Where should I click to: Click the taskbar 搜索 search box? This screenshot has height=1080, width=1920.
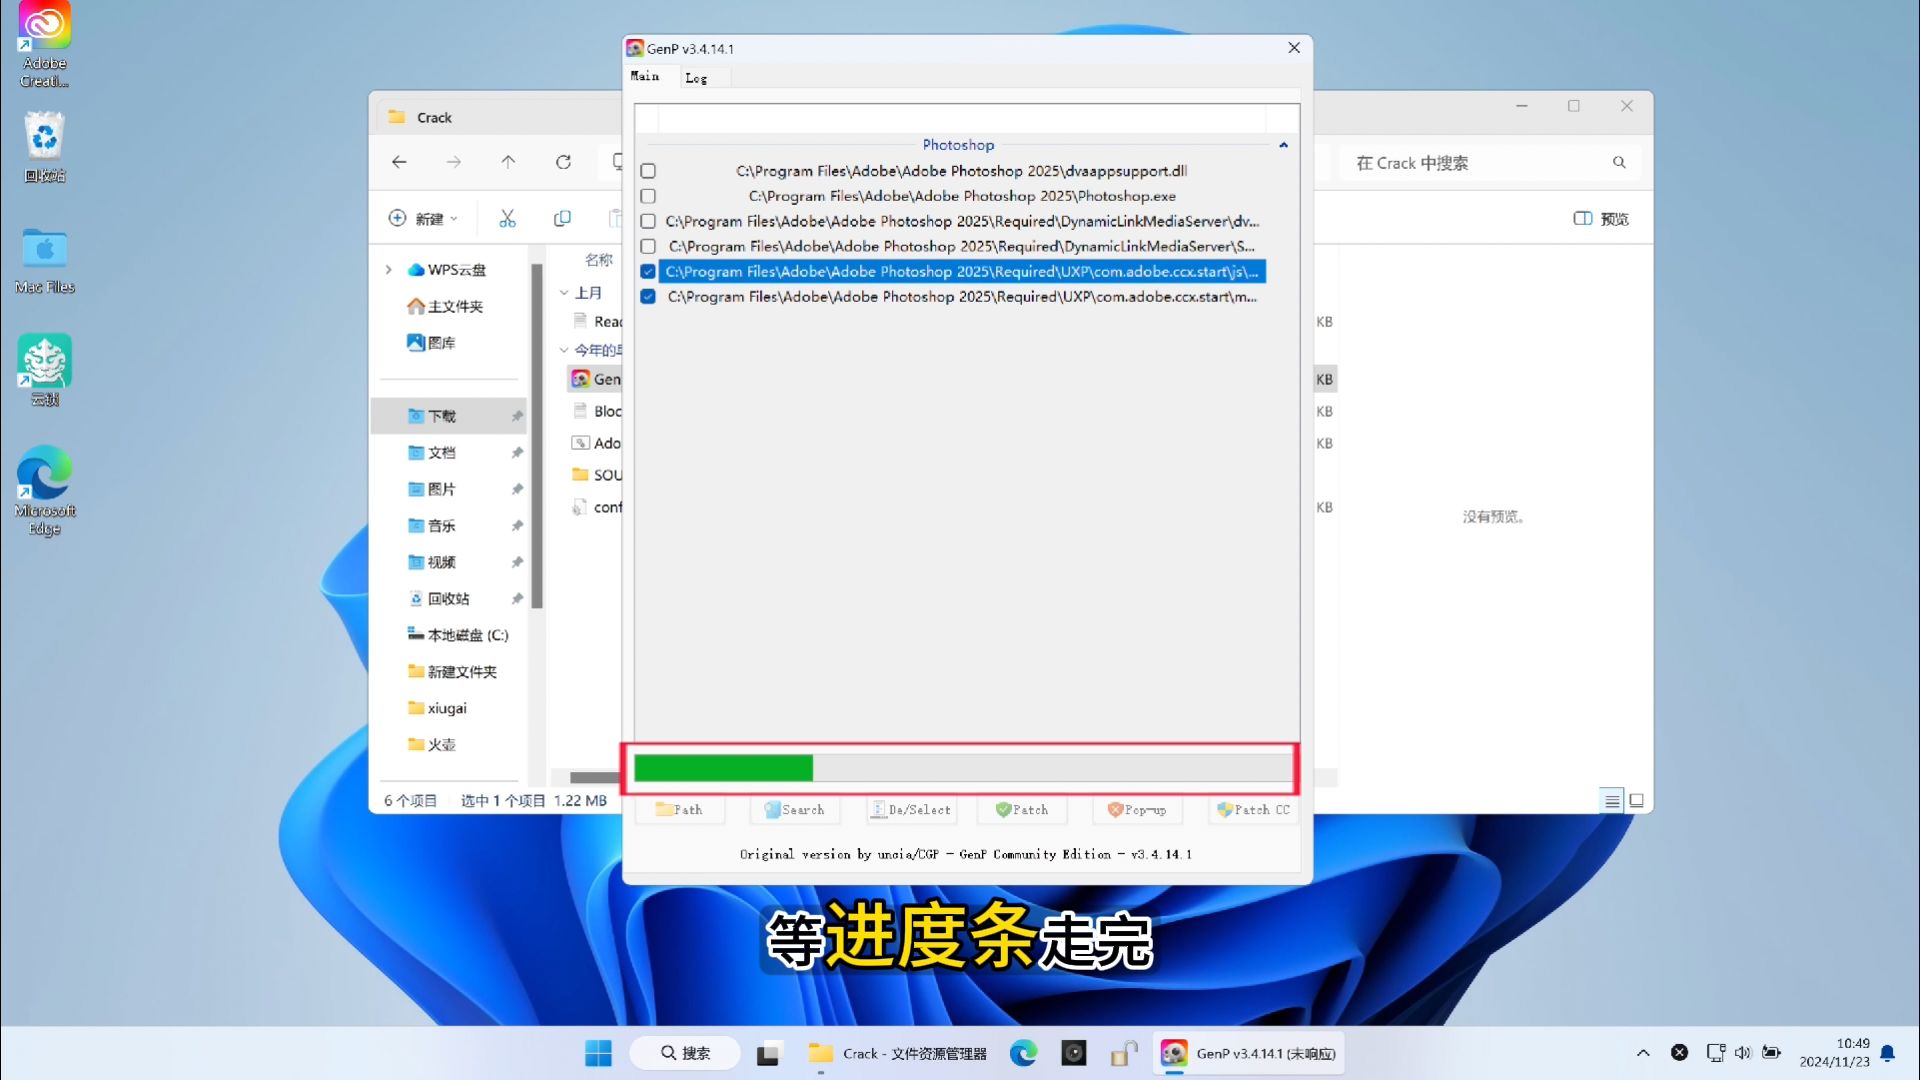tap(685, 1053)
